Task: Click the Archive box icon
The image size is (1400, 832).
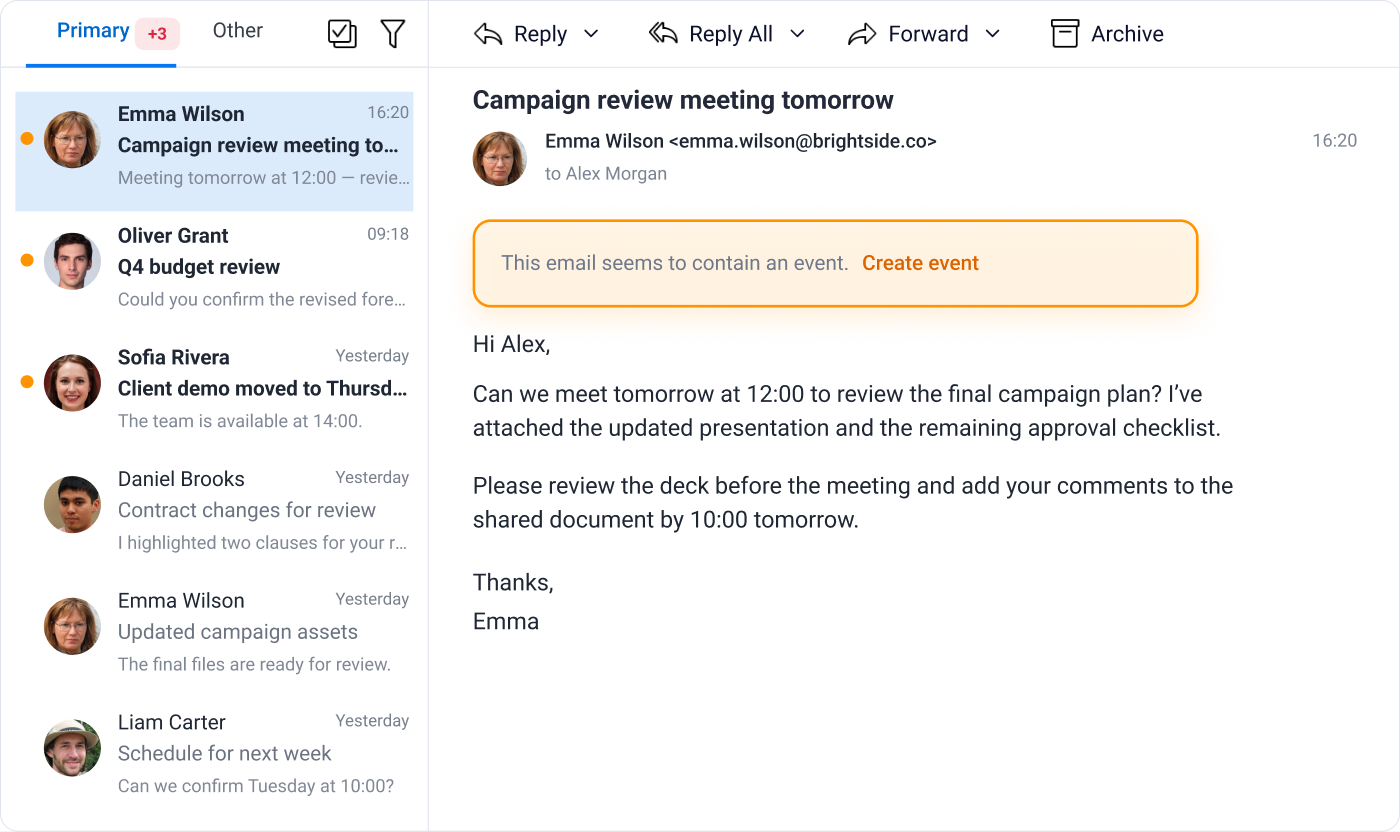Action: tap(1065, 34)
